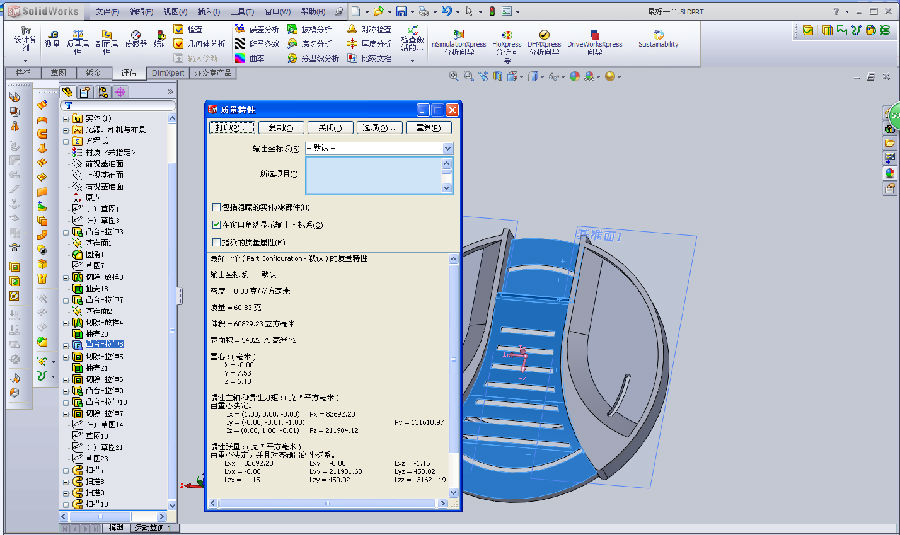Expand the feature tree panel chevron
This screenshot has width=900, height=535.
[x=170, y=92]
